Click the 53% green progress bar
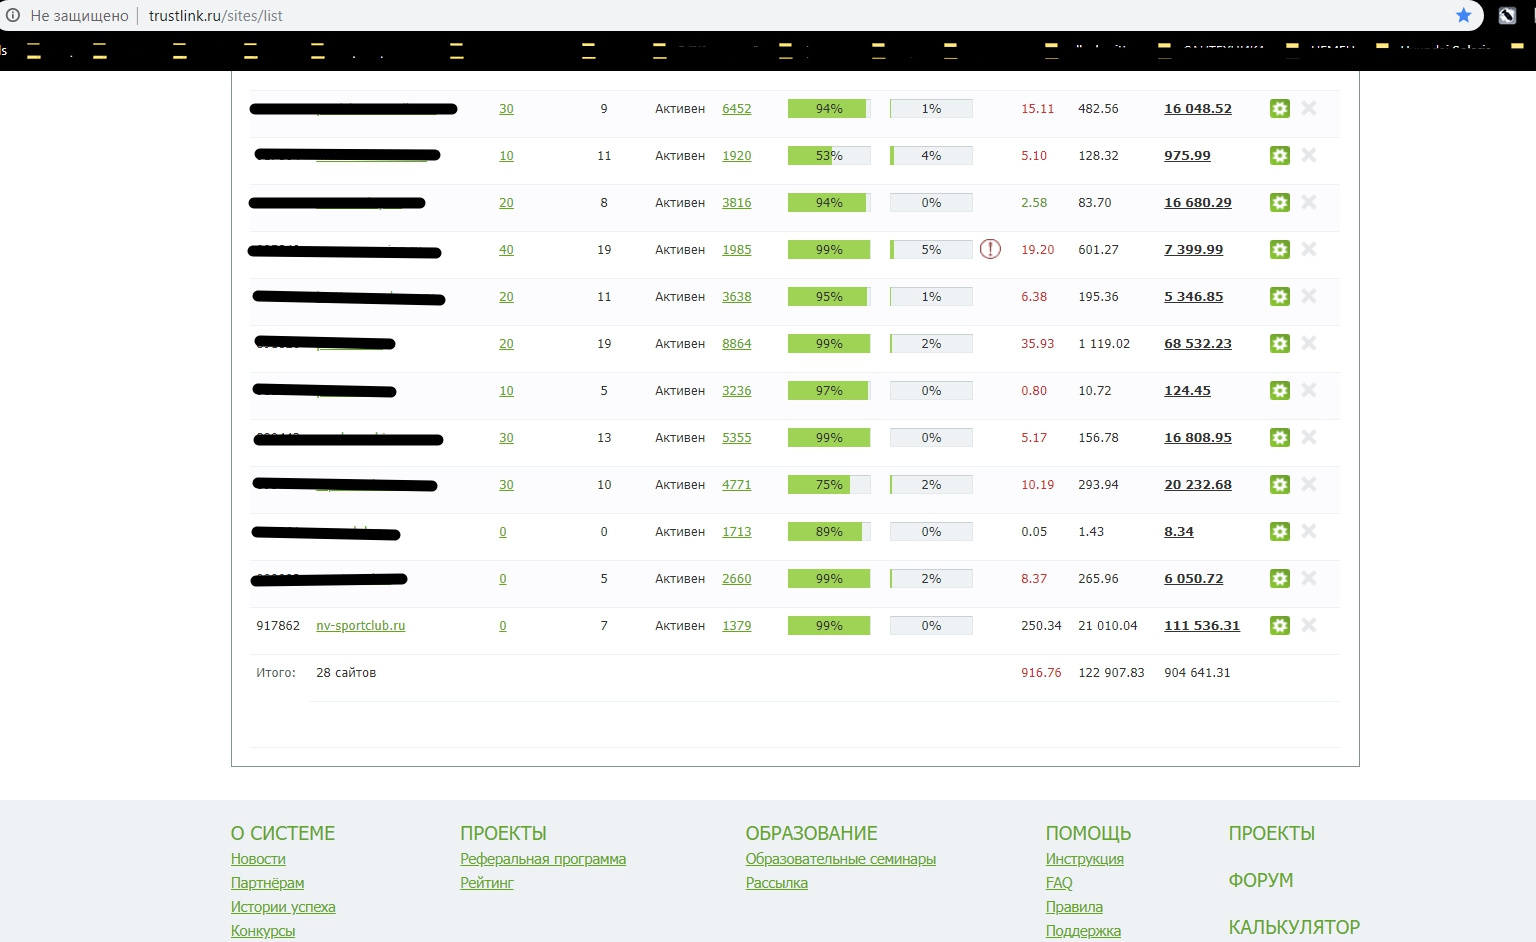Image resolution: width=1536 pixels, height=942 pixels. 829,155
